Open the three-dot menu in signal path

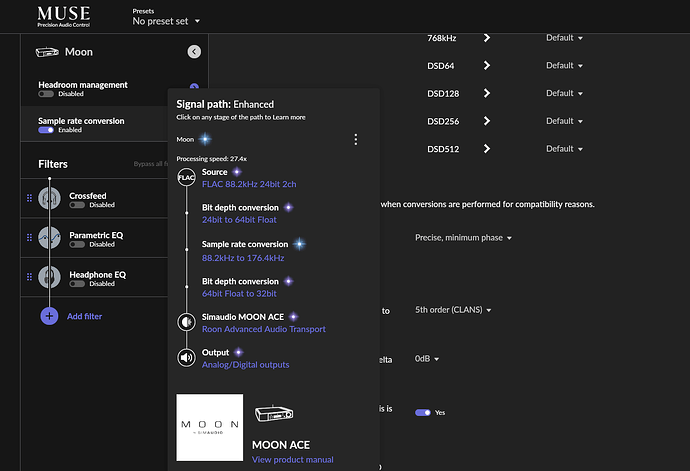[356, 140]
